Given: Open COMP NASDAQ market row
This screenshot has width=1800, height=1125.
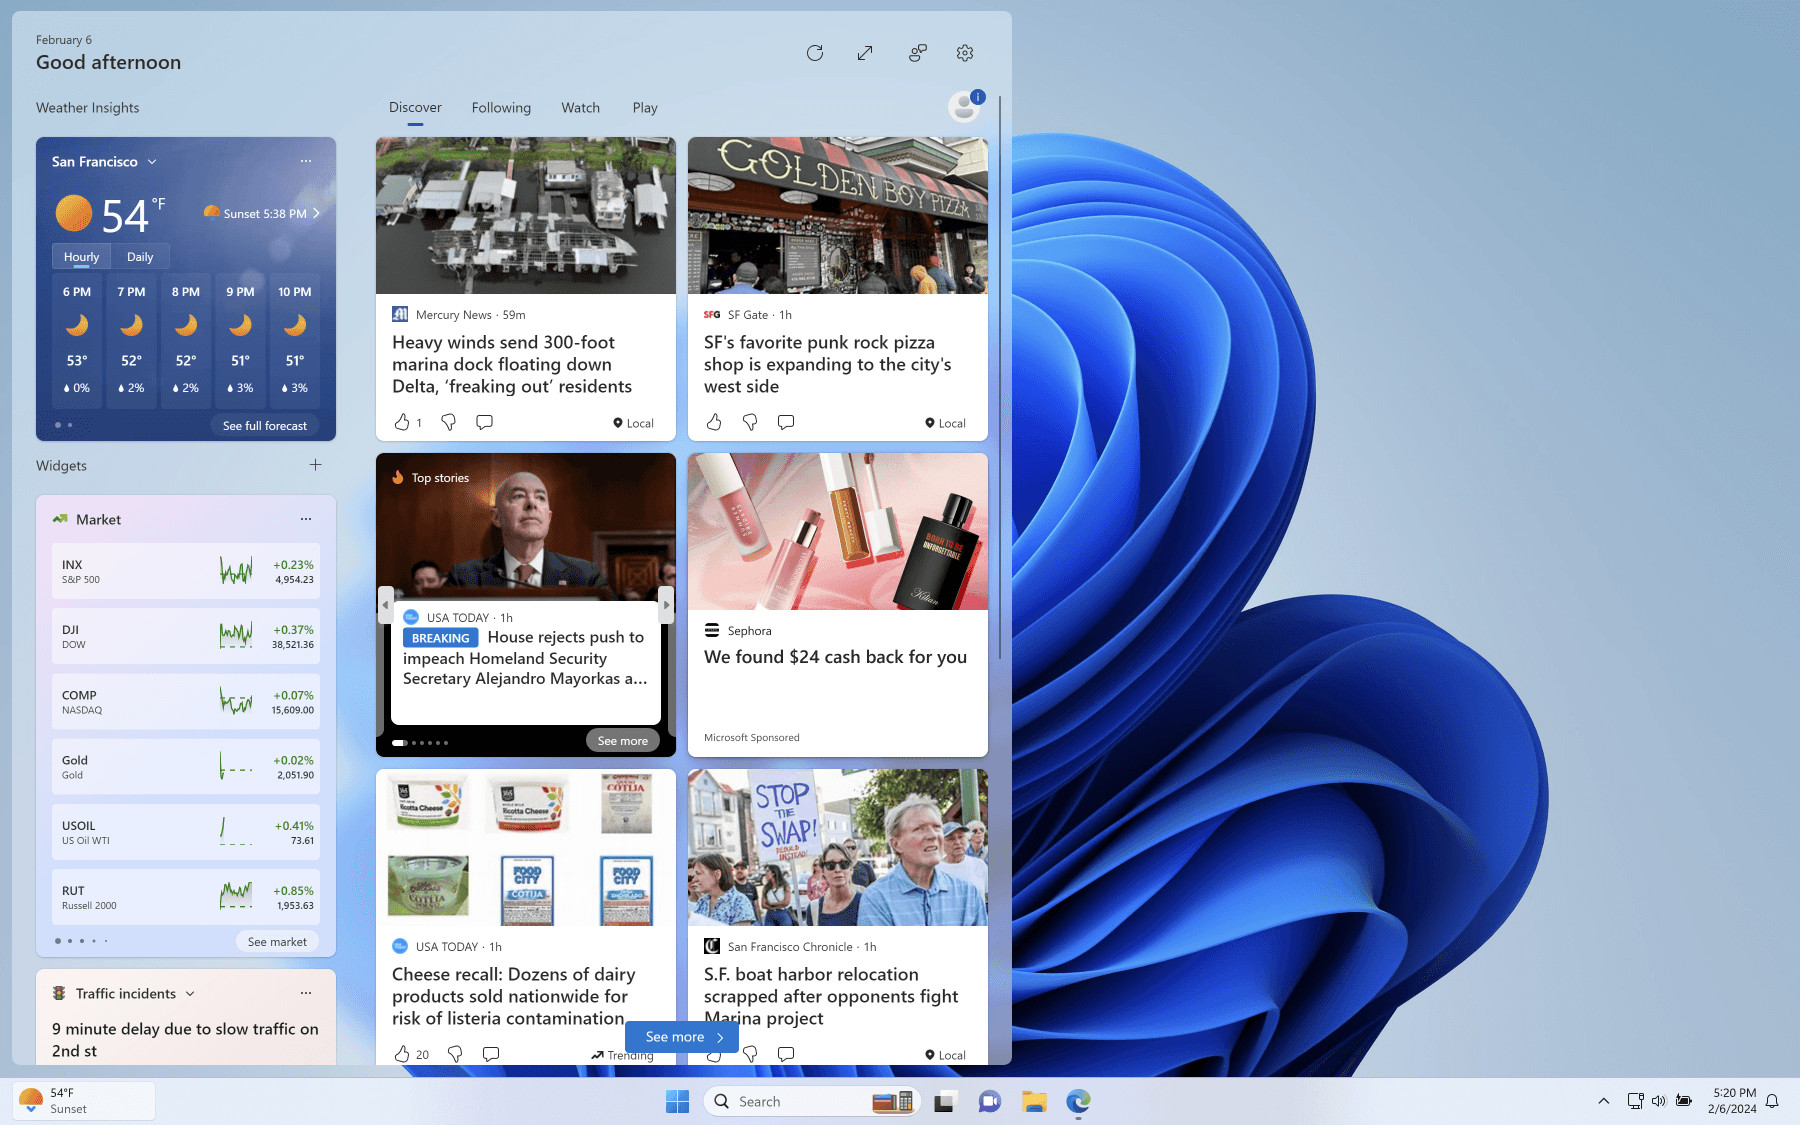Looking at the screenshot, I should pos(186,701).
